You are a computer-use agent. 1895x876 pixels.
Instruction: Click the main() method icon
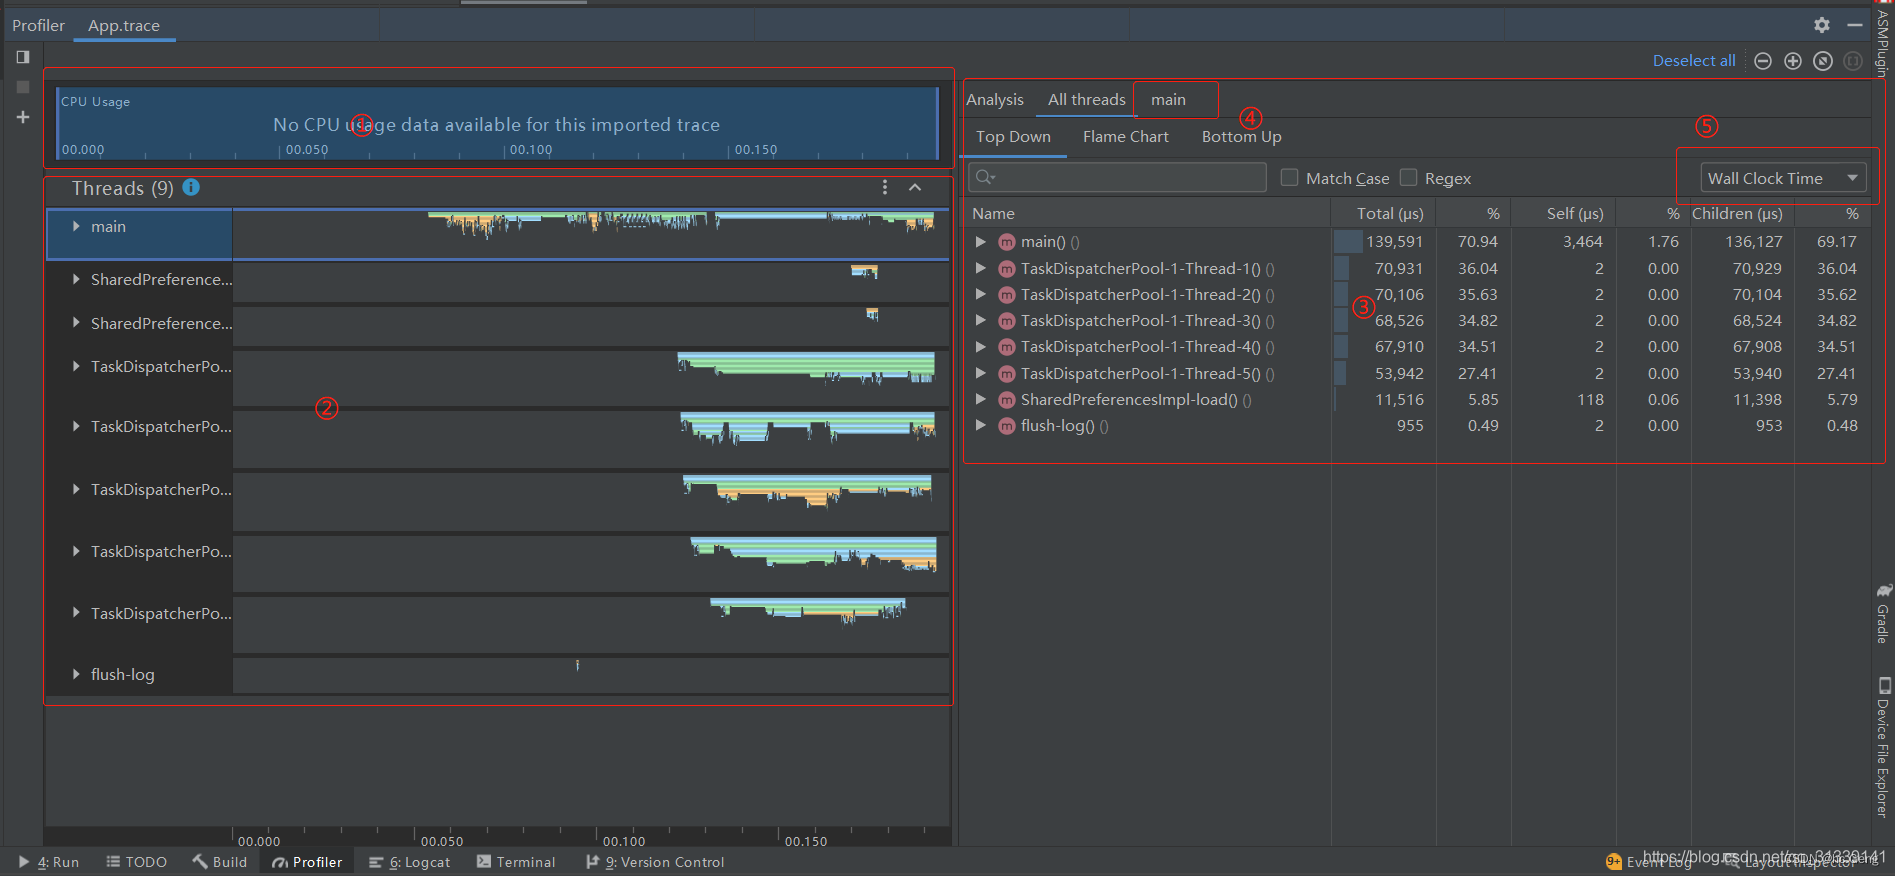click(1007, 242)
